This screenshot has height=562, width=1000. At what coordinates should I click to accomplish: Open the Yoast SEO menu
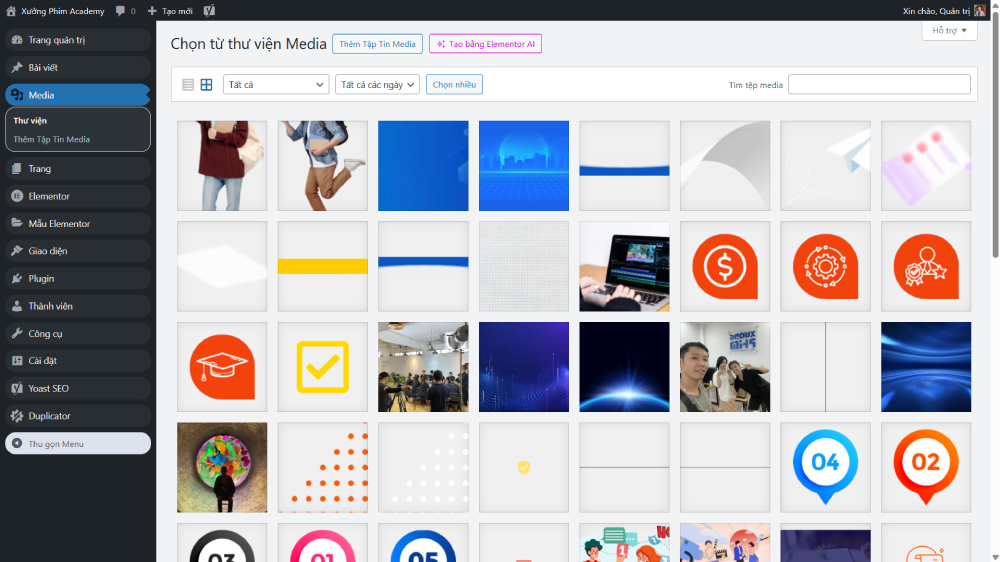tap(78, 388)
